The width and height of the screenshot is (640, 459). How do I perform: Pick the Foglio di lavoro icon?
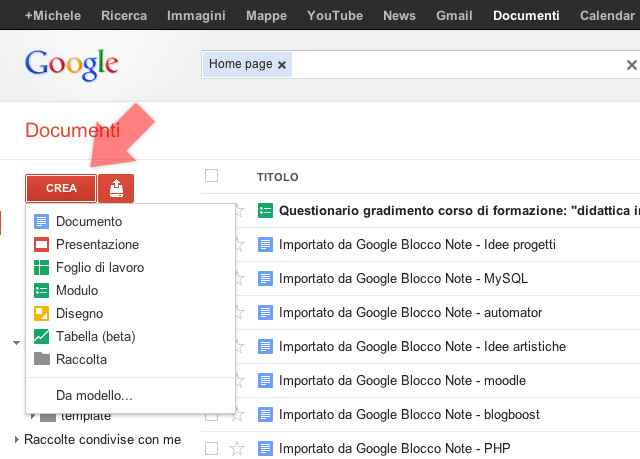pos(42,267)
